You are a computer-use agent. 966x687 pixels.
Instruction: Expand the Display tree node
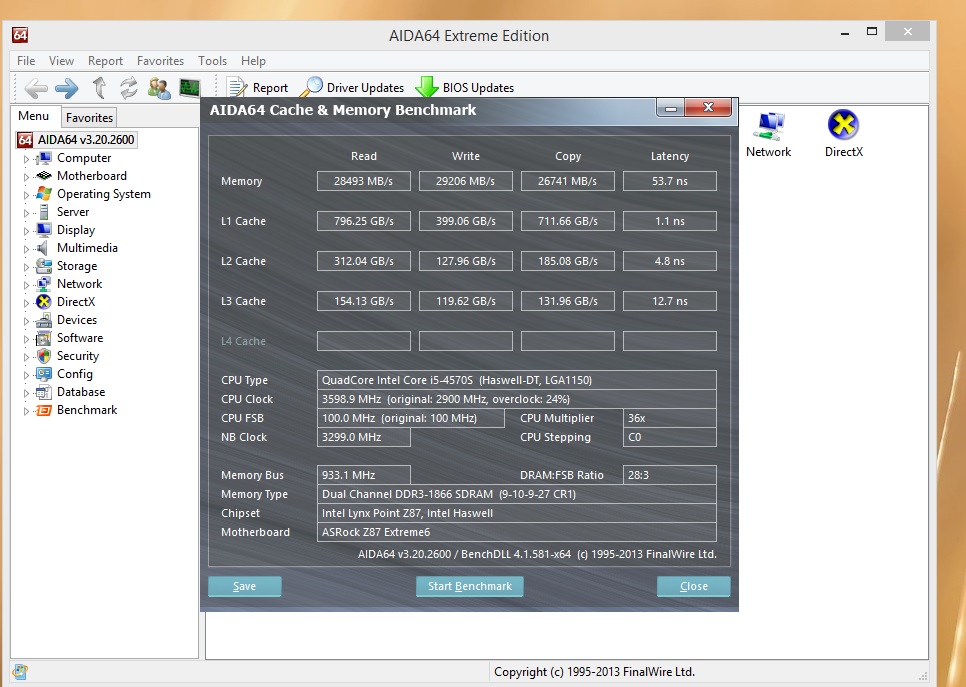[x=26, y=230]
